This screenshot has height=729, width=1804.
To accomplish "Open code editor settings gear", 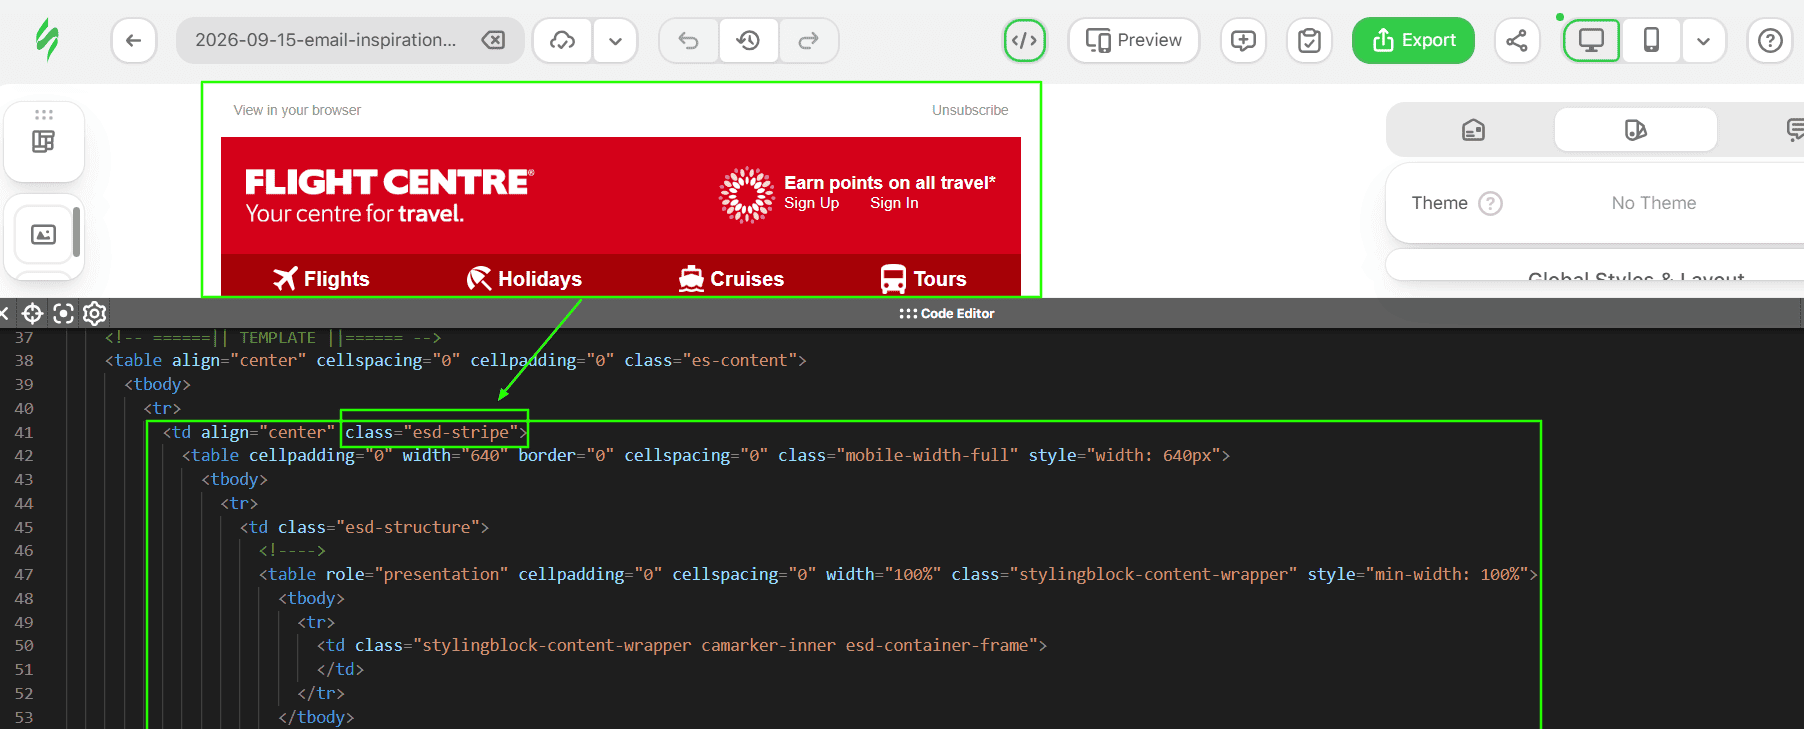I will (x=95, y=313).
